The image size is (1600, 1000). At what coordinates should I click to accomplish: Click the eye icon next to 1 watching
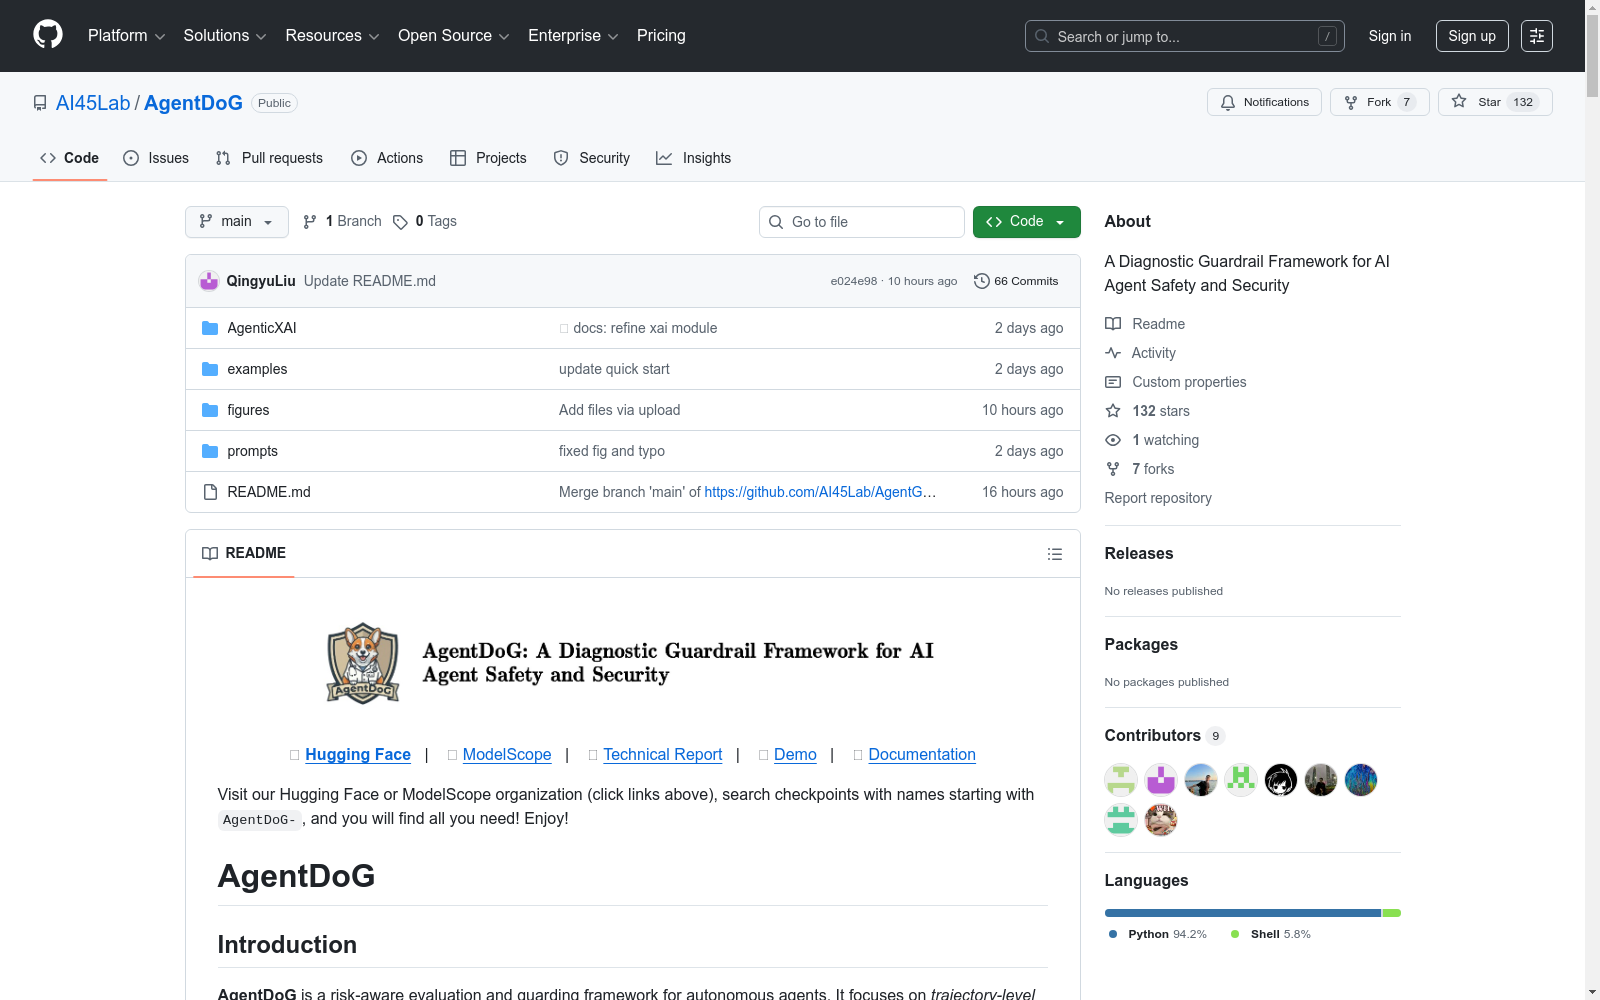point(1113,440)
